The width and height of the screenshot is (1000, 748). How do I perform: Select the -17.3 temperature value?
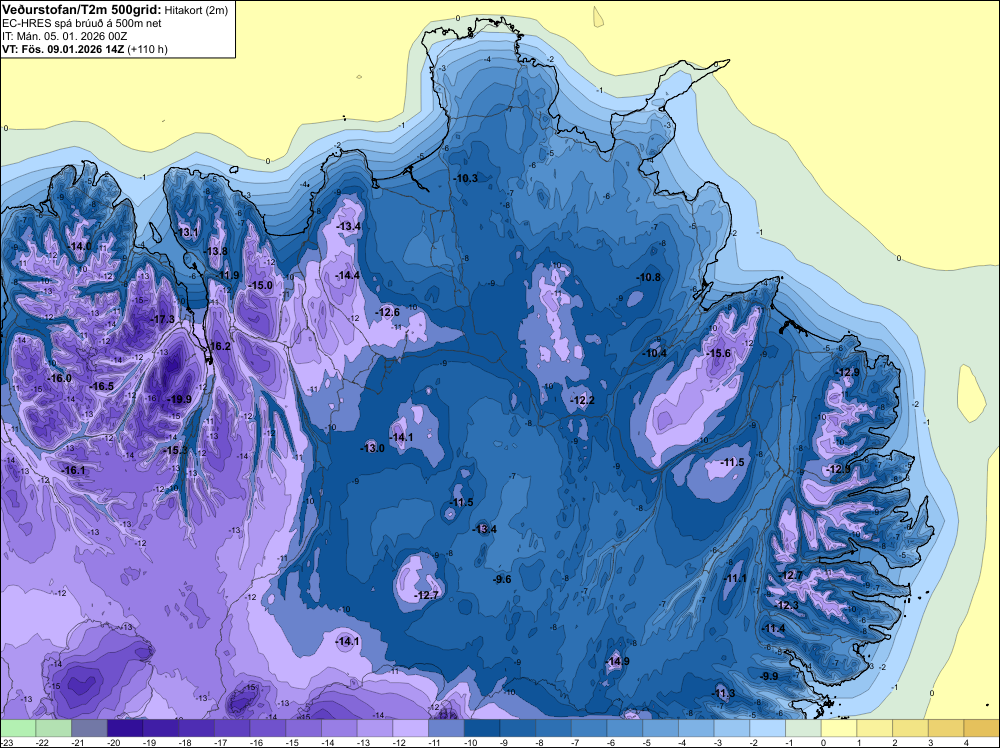pyautogui.click(x=163, y=319)
